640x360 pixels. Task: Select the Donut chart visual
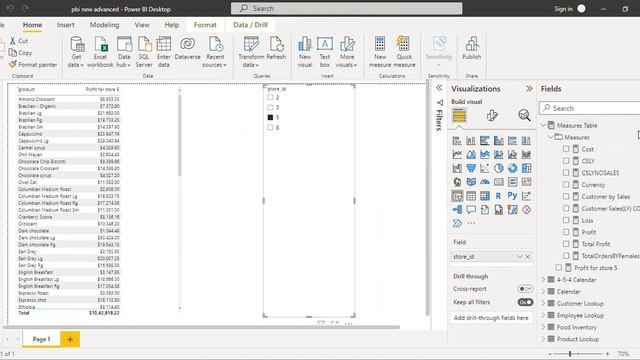[x=513, y=168]
